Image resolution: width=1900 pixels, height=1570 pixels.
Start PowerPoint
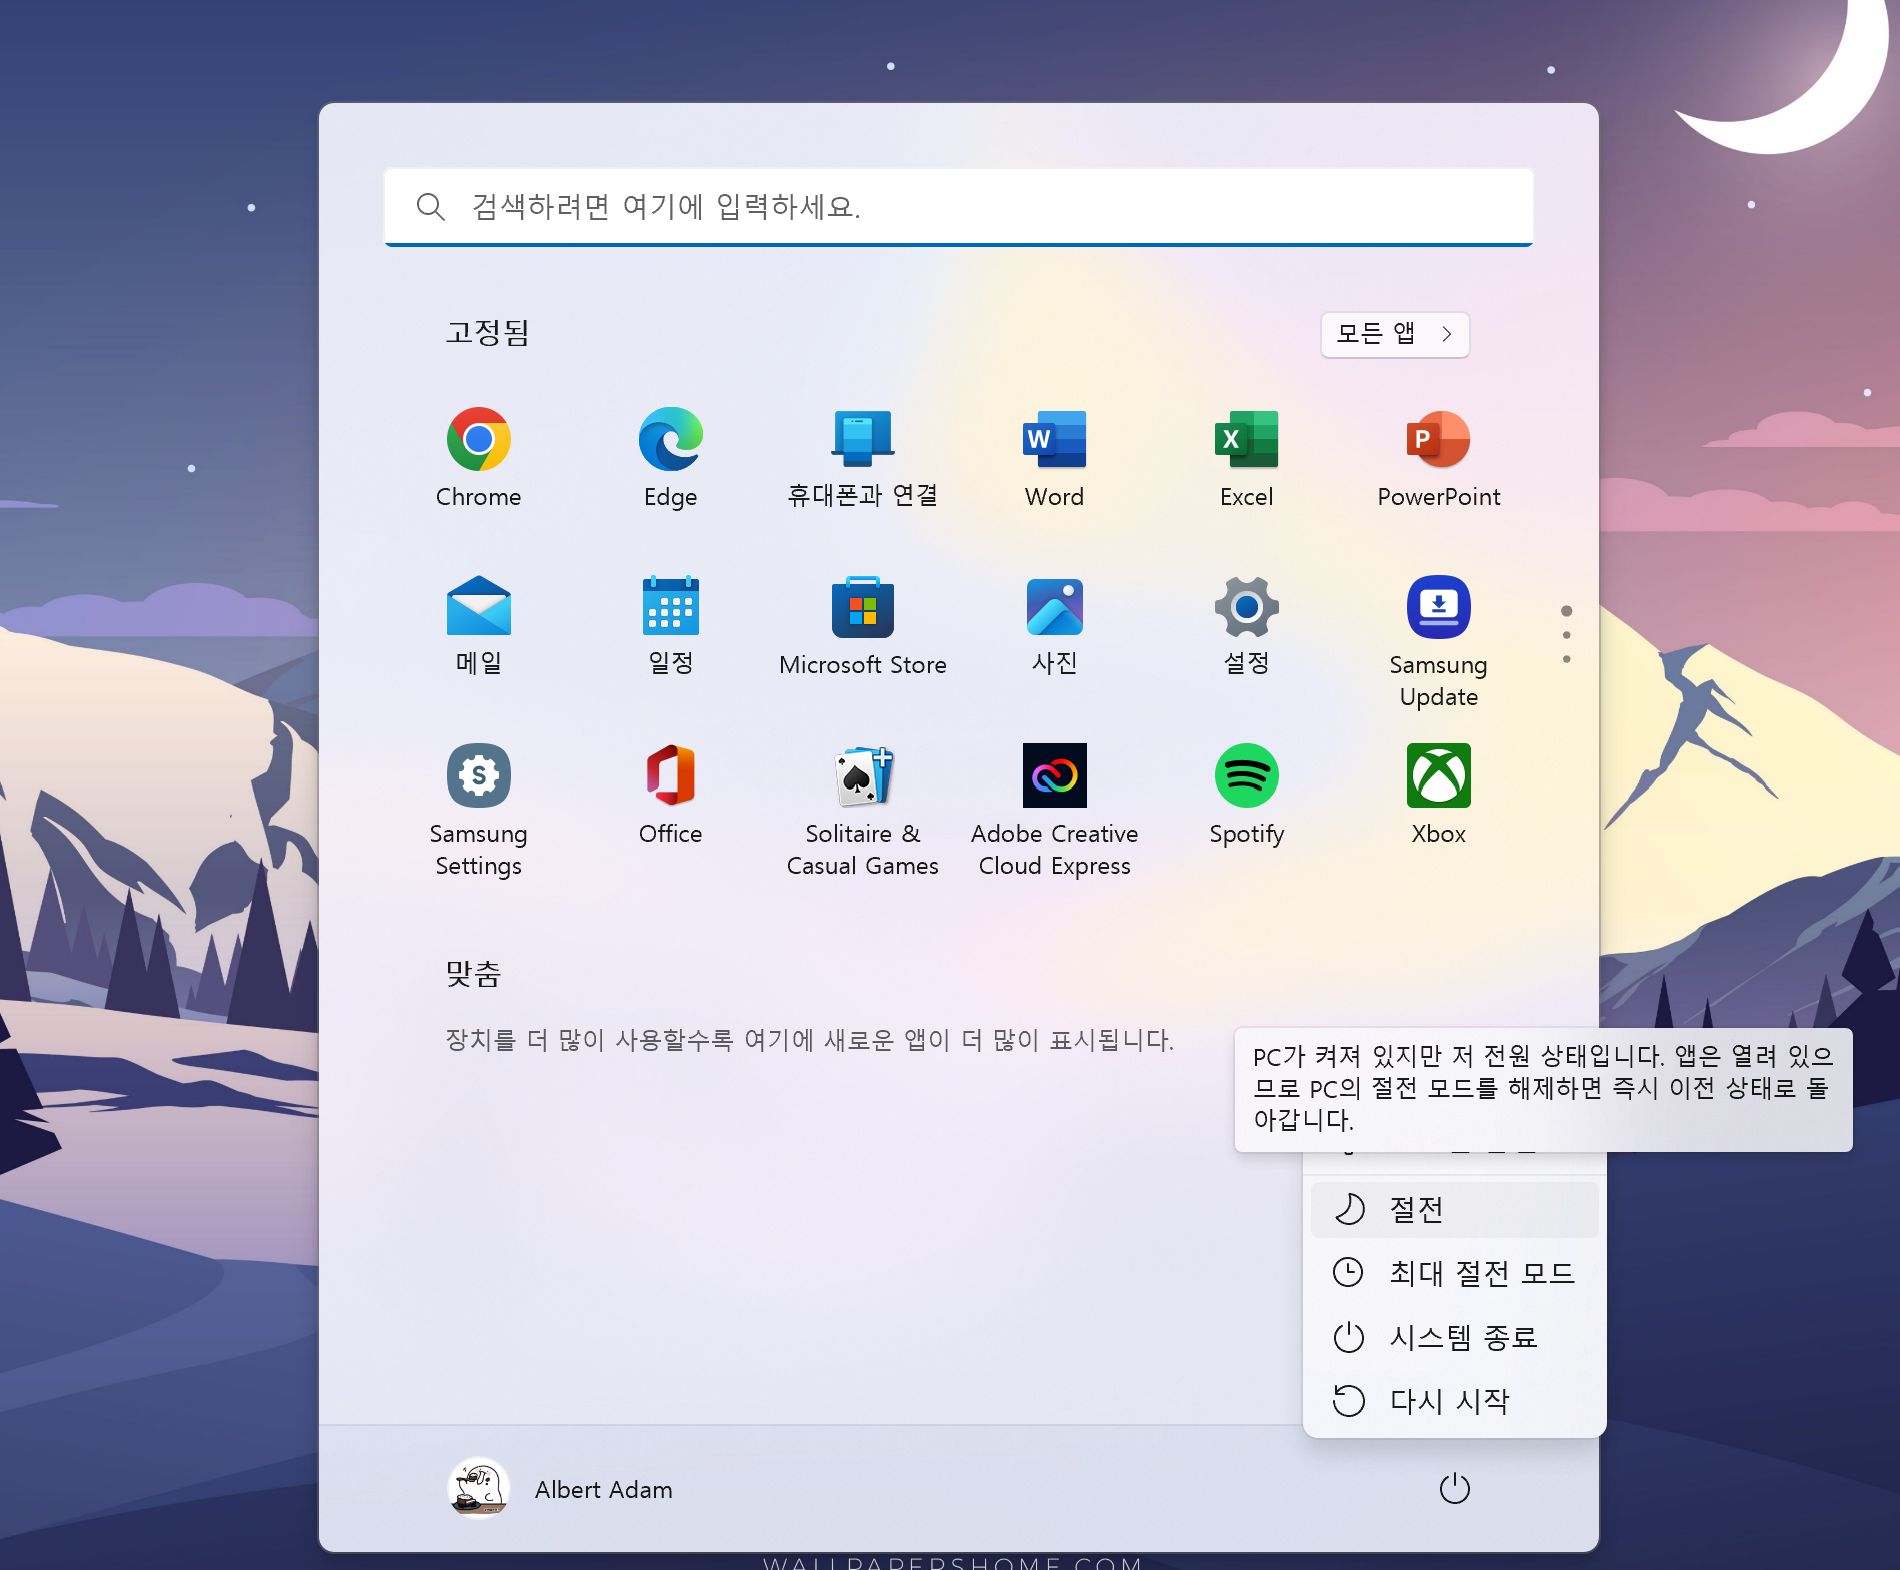1438,458
